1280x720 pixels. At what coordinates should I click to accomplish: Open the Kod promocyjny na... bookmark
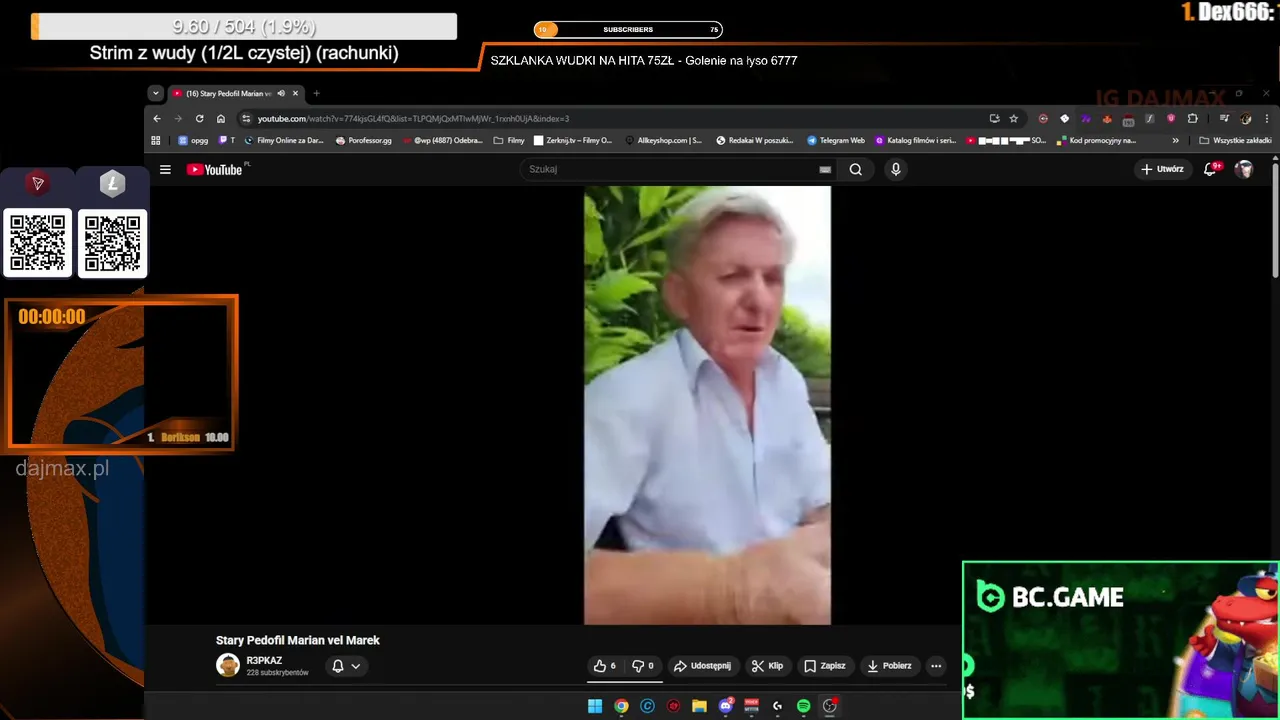click(x=1096, y=141)
